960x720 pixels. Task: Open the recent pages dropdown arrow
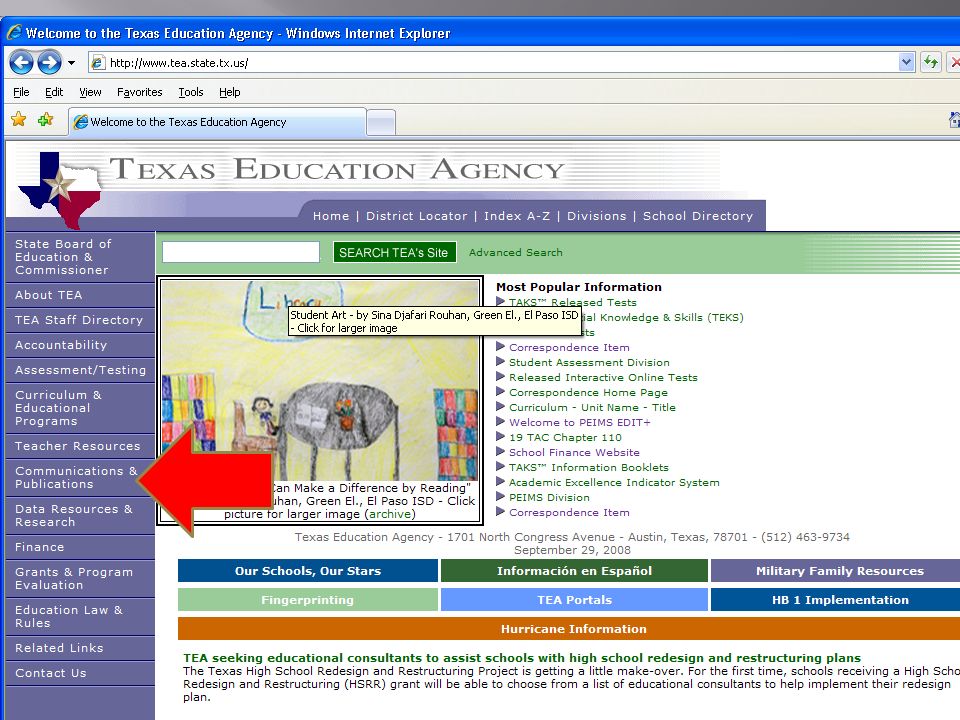tap(72, 62)
